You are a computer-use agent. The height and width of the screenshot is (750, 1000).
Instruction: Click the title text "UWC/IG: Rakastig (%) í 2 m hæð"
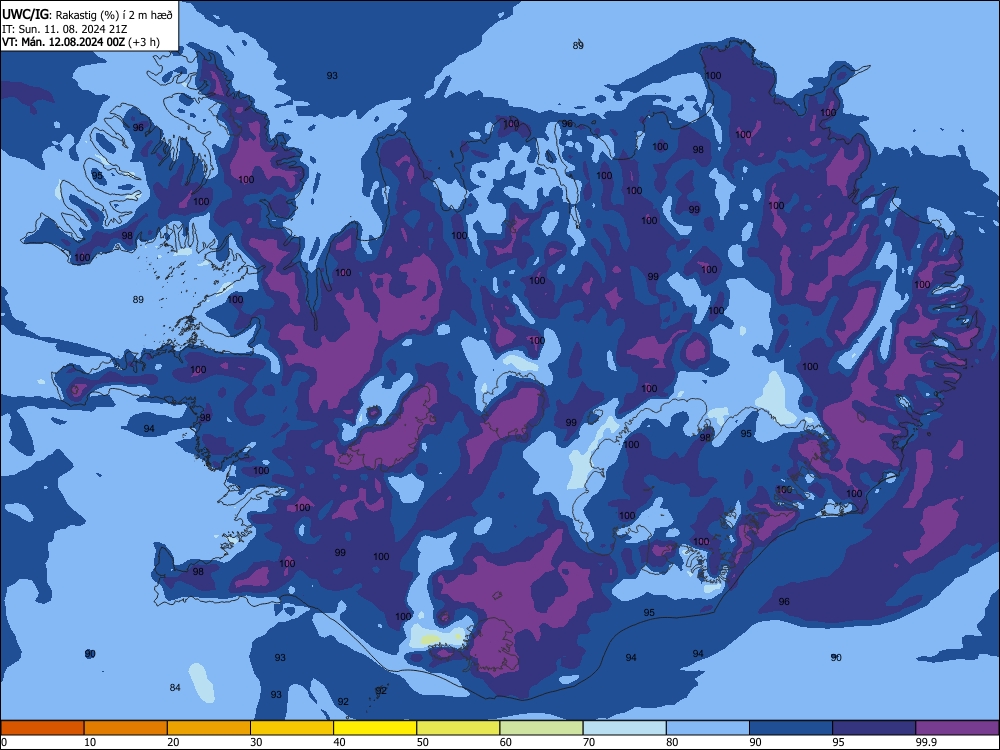87,15
